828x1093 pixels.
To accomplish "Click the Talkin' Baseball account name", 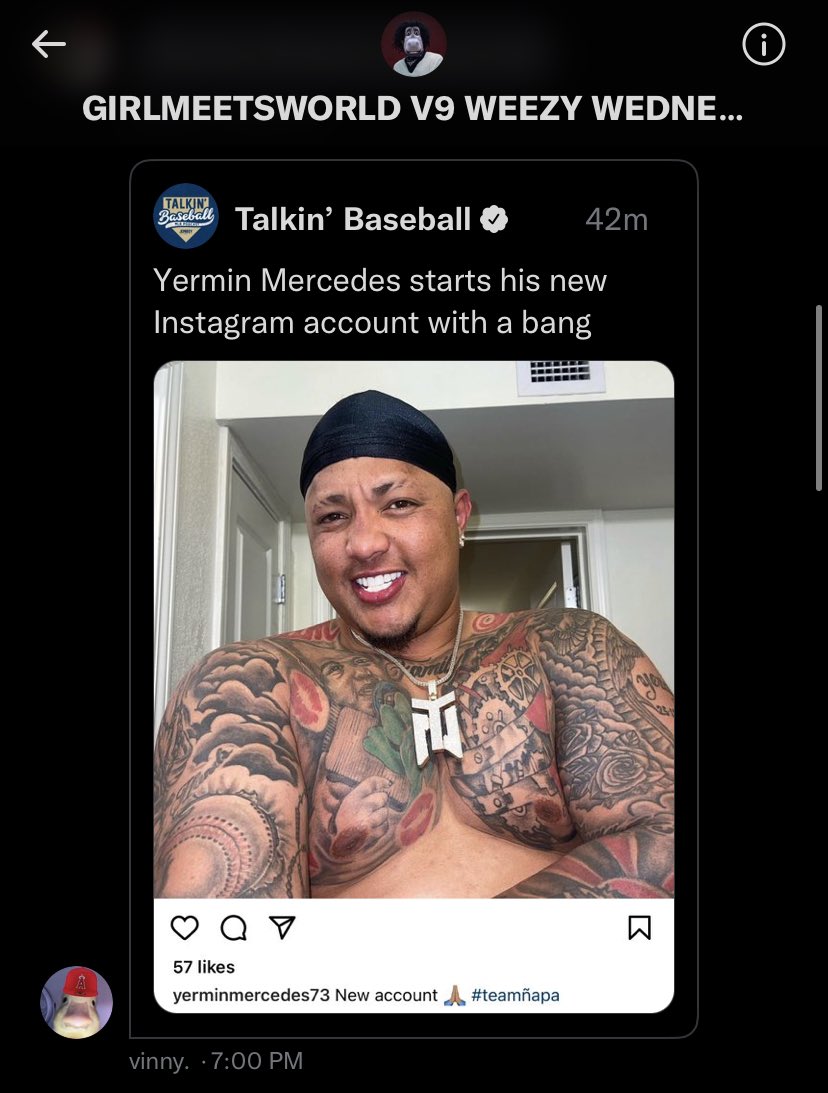I will pos(353,219).
